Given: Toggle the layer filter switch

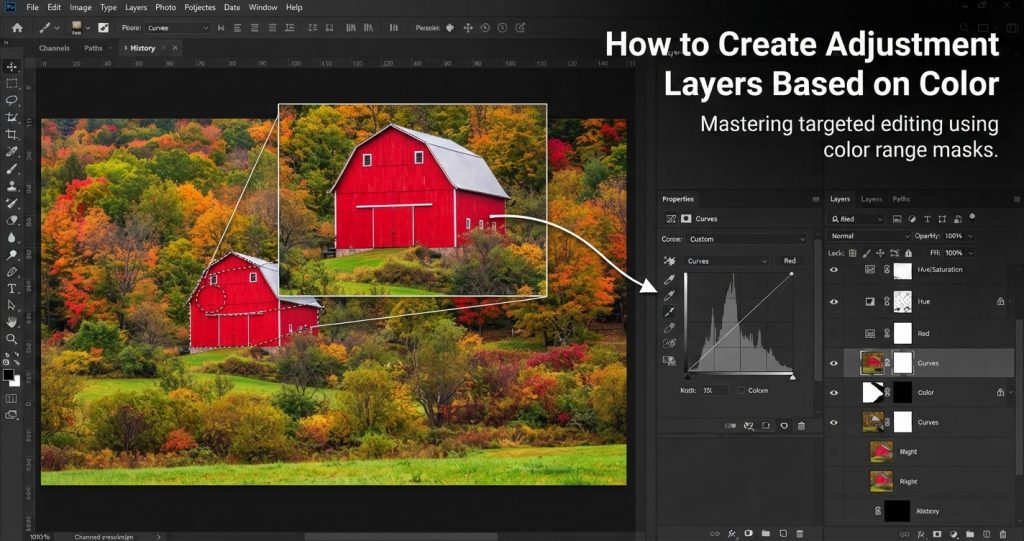Looking at the screenshot, I should coord(972,217).
